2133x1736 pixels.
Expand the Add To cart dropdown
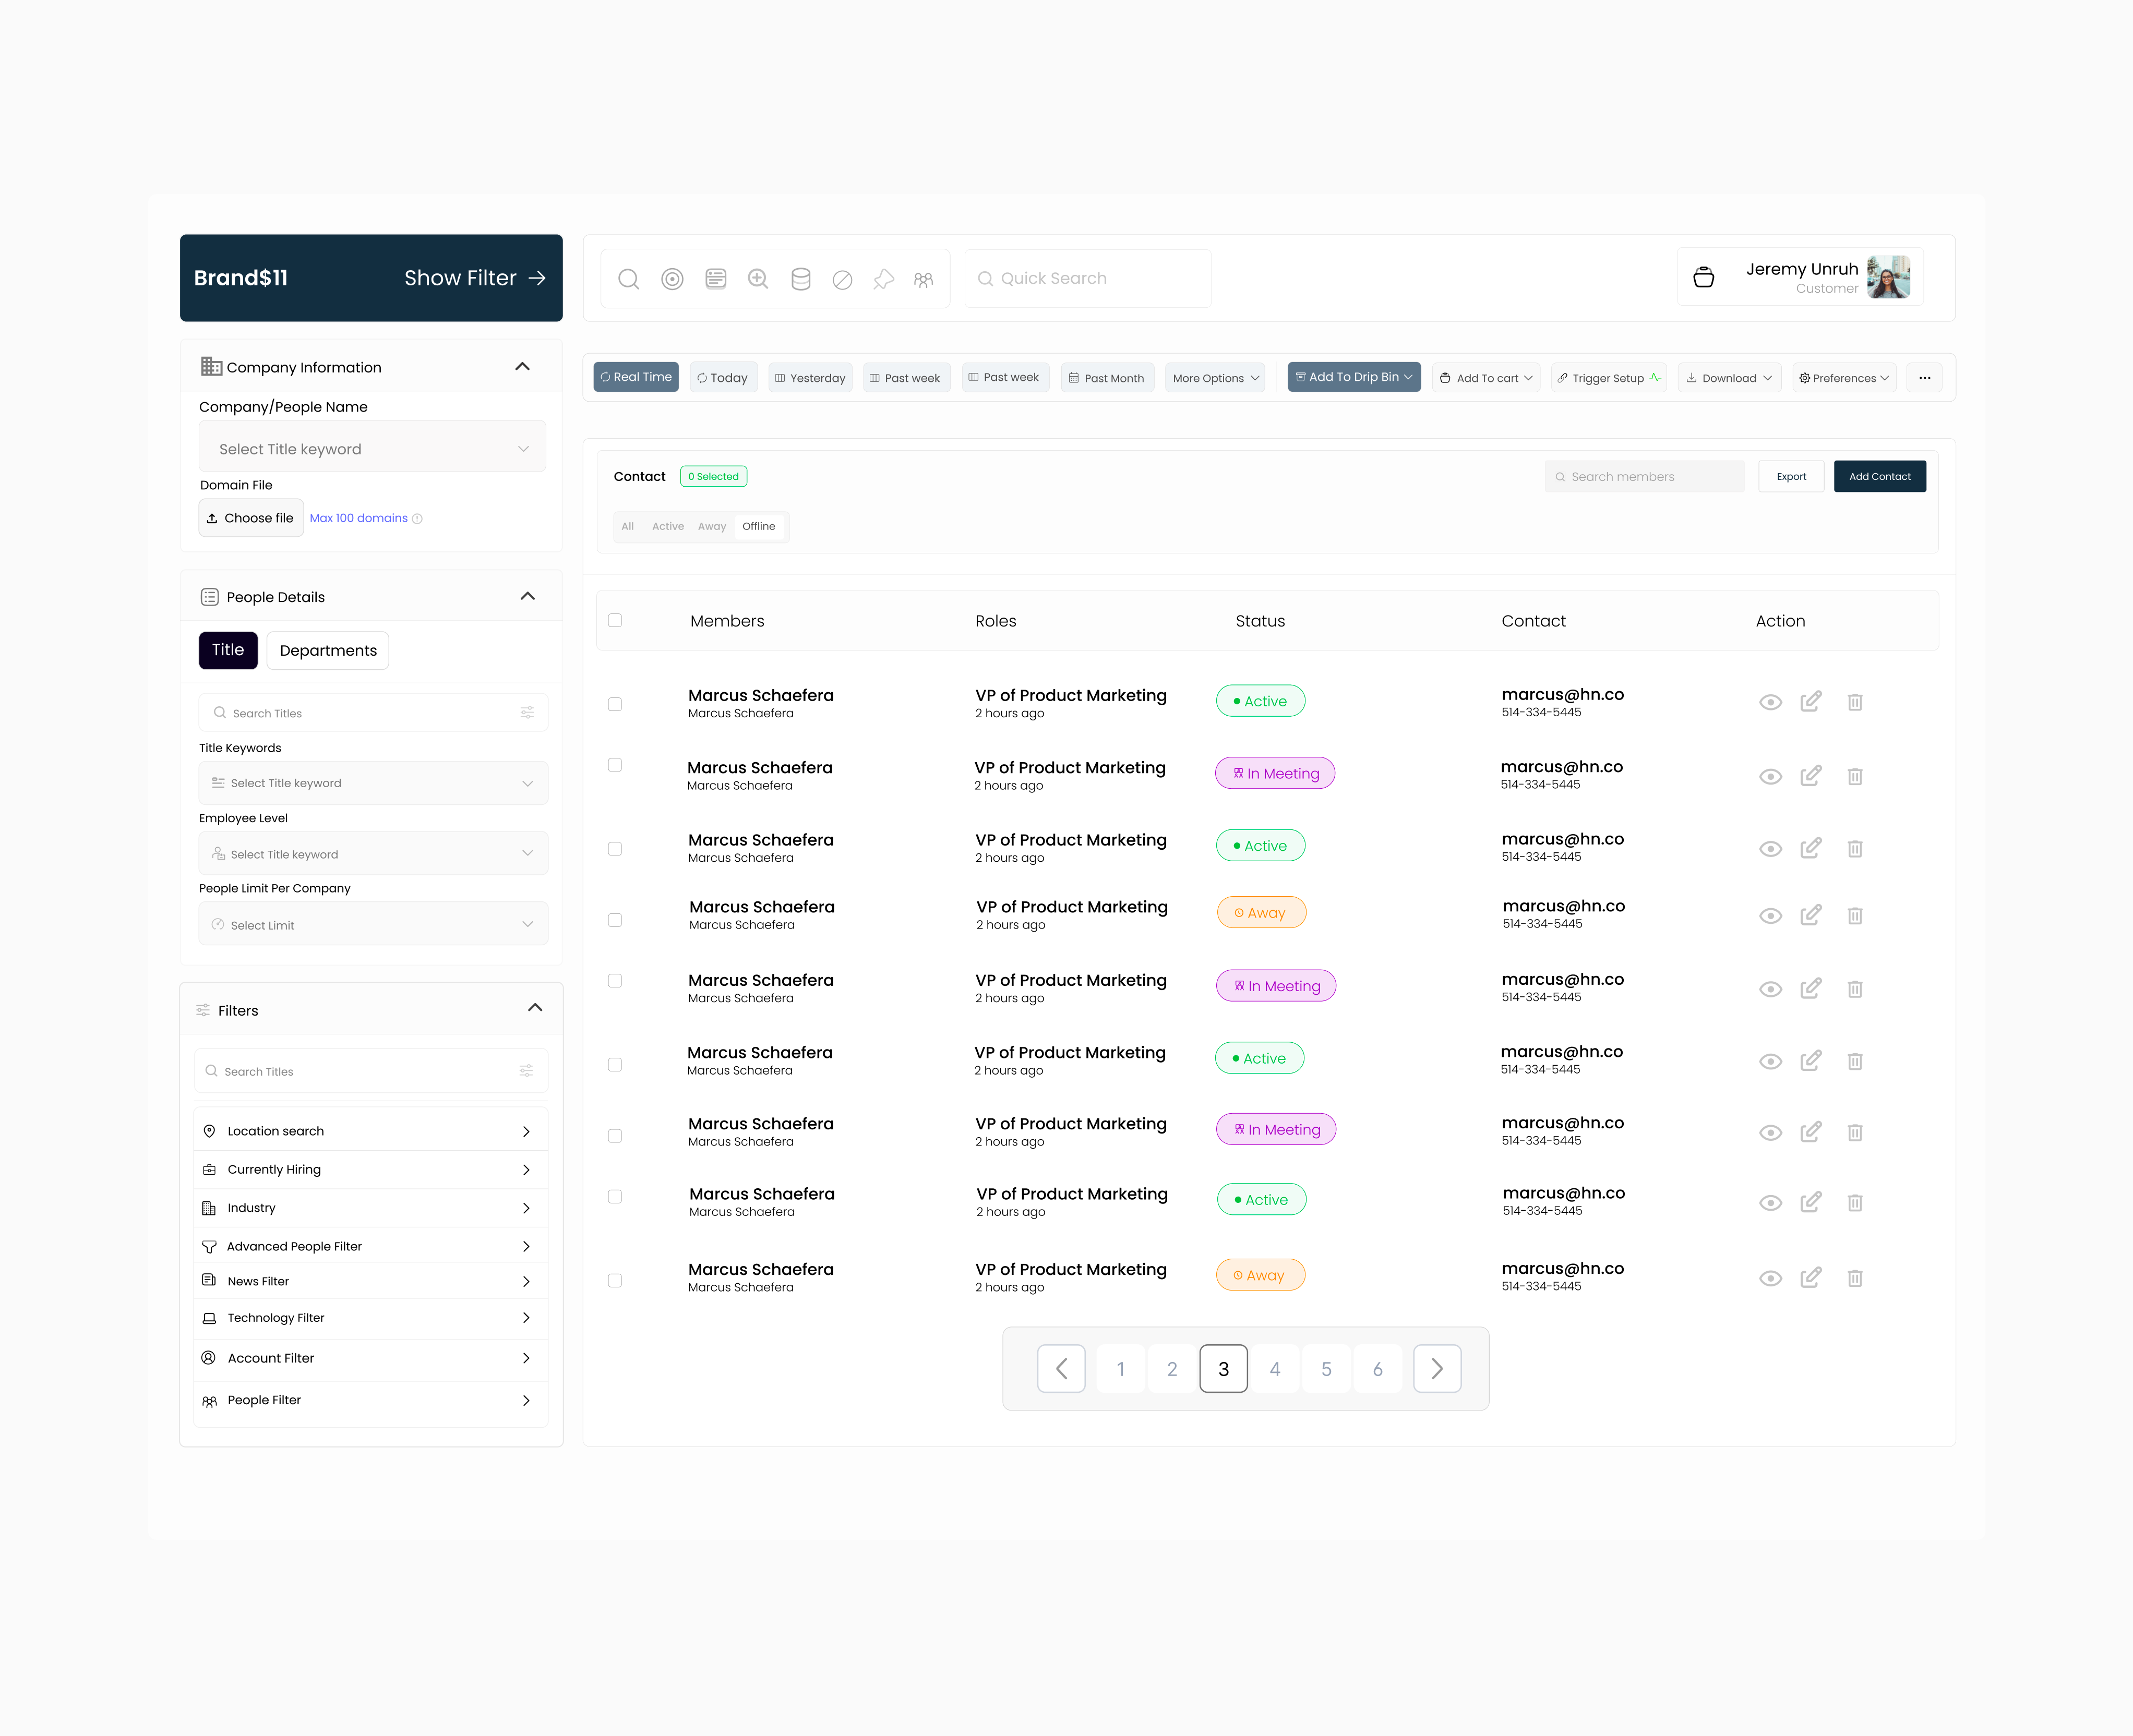pyautogui.click(x=1486, y=377)
